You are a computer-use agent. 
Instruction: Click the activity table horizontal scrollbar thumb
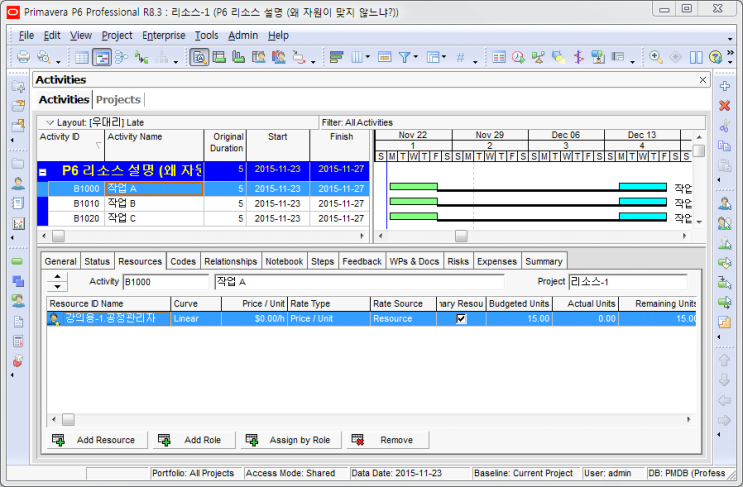pyautogui.click(x=58, y=235)
